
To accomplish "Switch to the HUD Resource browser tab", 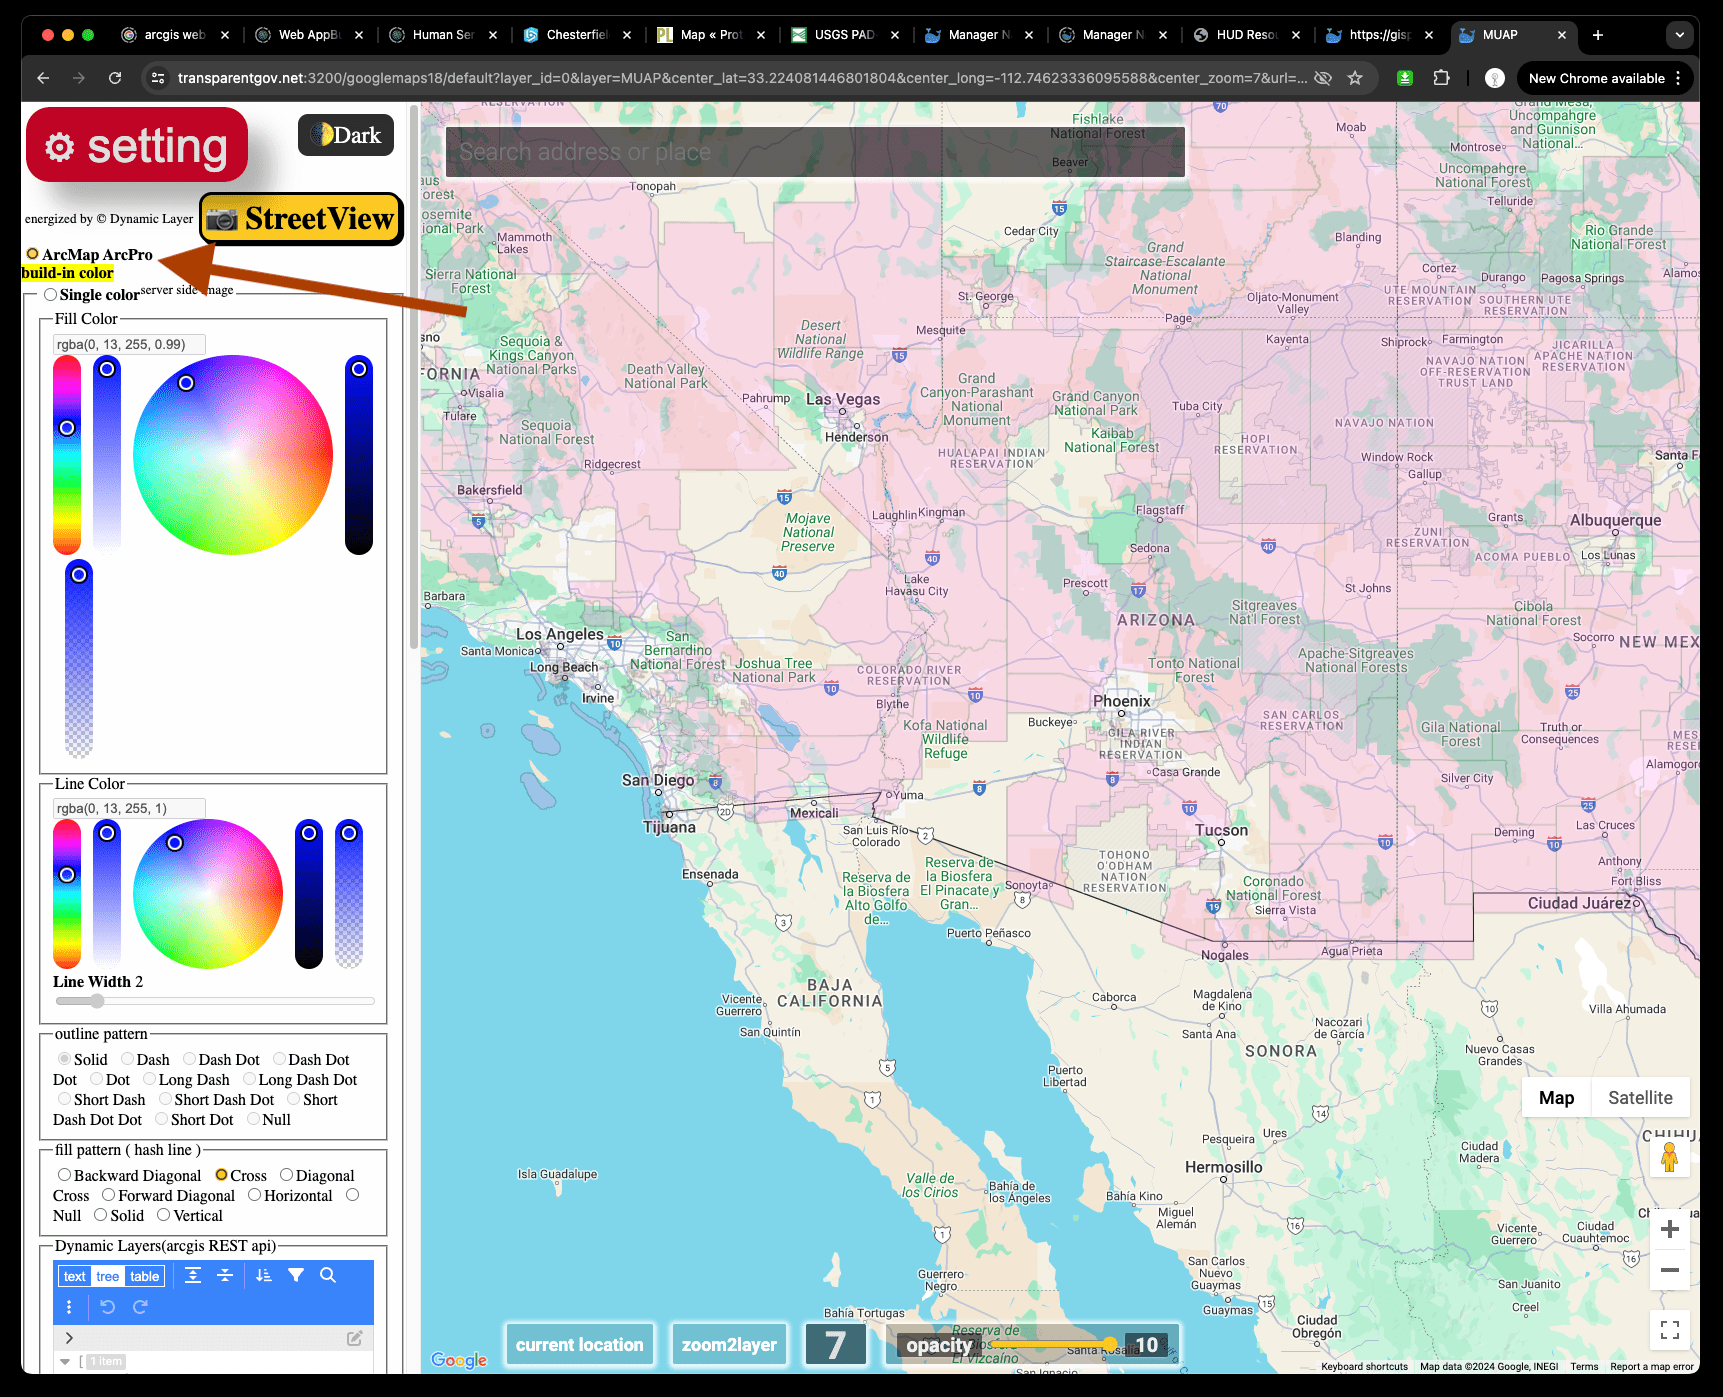I will click(1247, 35).
